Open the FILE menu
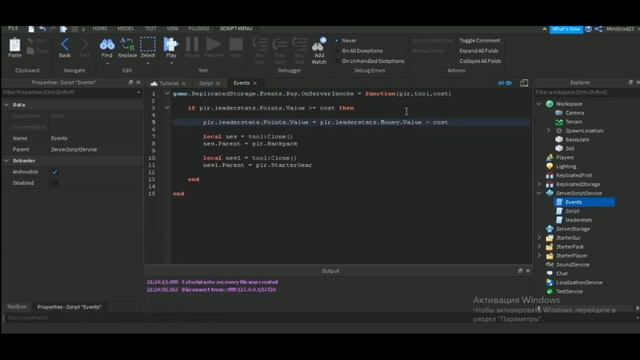 point(13,29)
